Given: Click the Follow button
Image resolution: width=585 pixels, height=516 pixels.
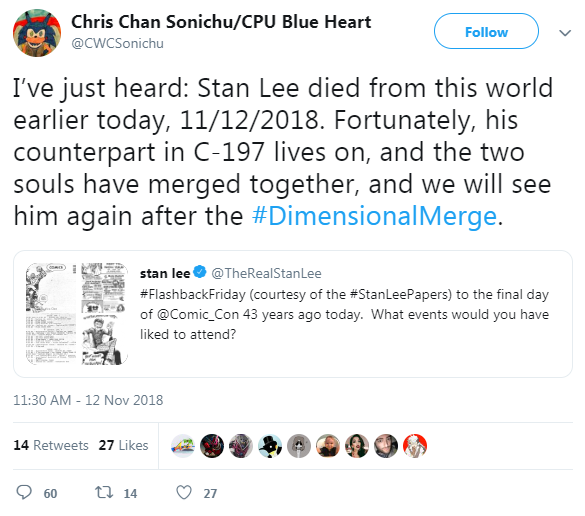Looking at the screenshot, I should 486,31.
